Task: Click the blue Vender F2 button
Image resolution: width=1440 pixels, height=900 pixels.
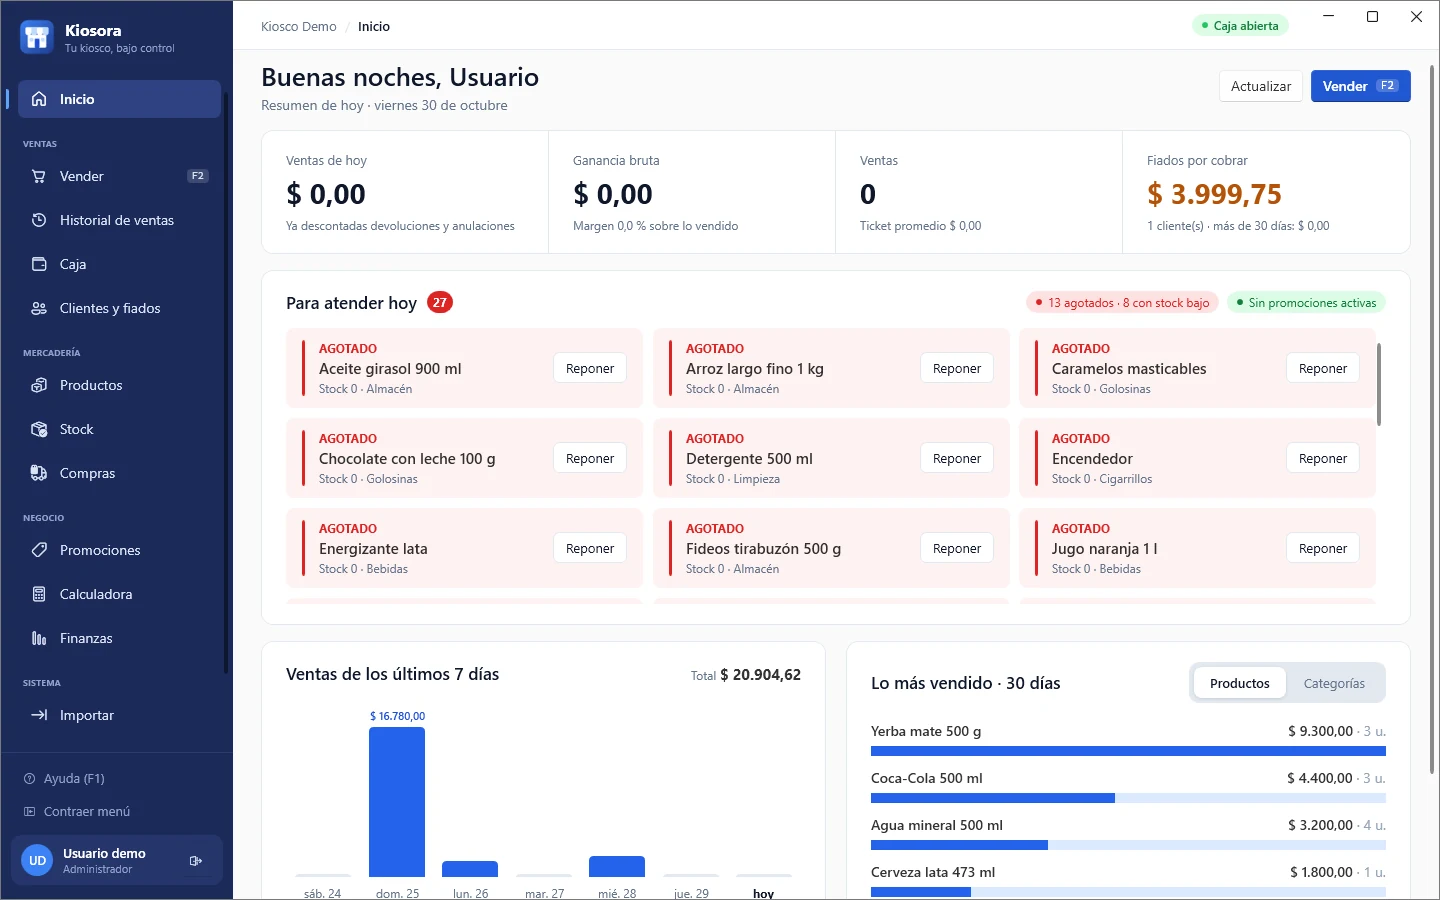Action: click(1360, 86)
